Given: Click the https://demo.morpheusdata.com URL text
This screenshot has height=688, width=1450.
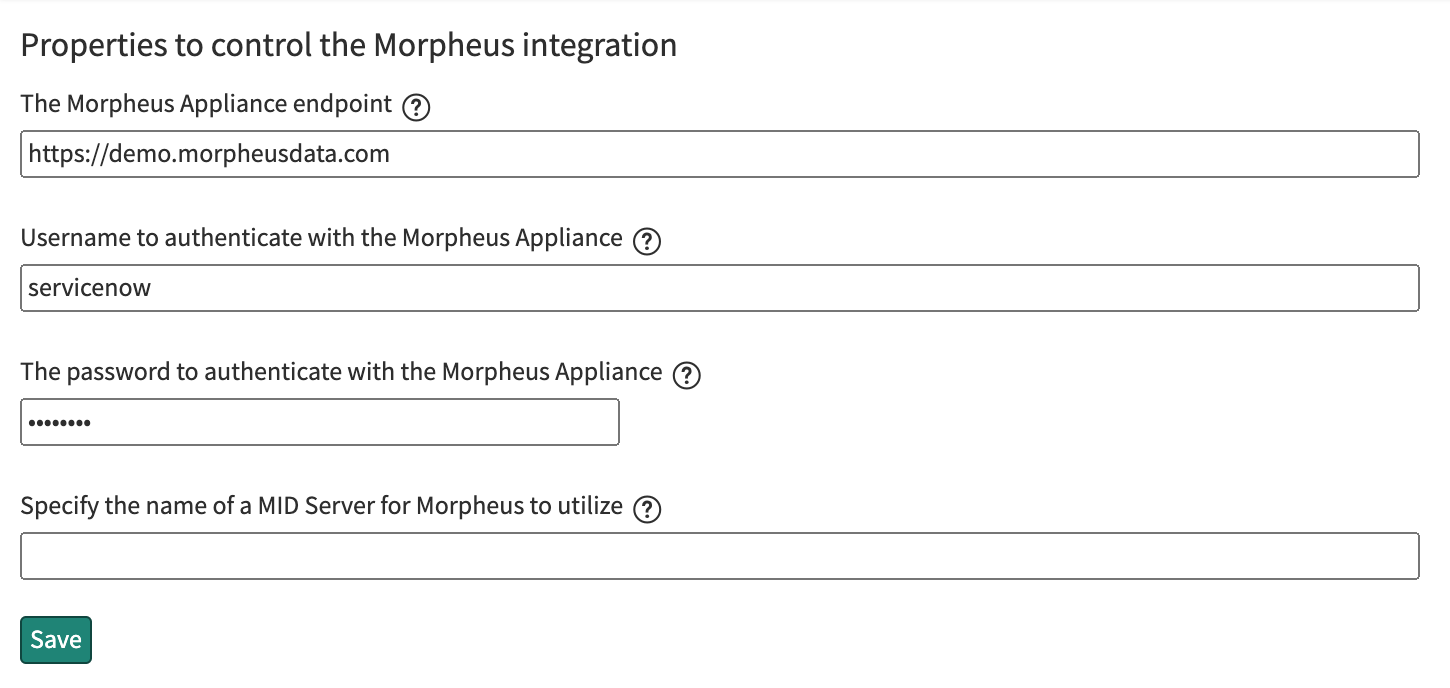Looking at the screenshot, I should tap(209, 154).
